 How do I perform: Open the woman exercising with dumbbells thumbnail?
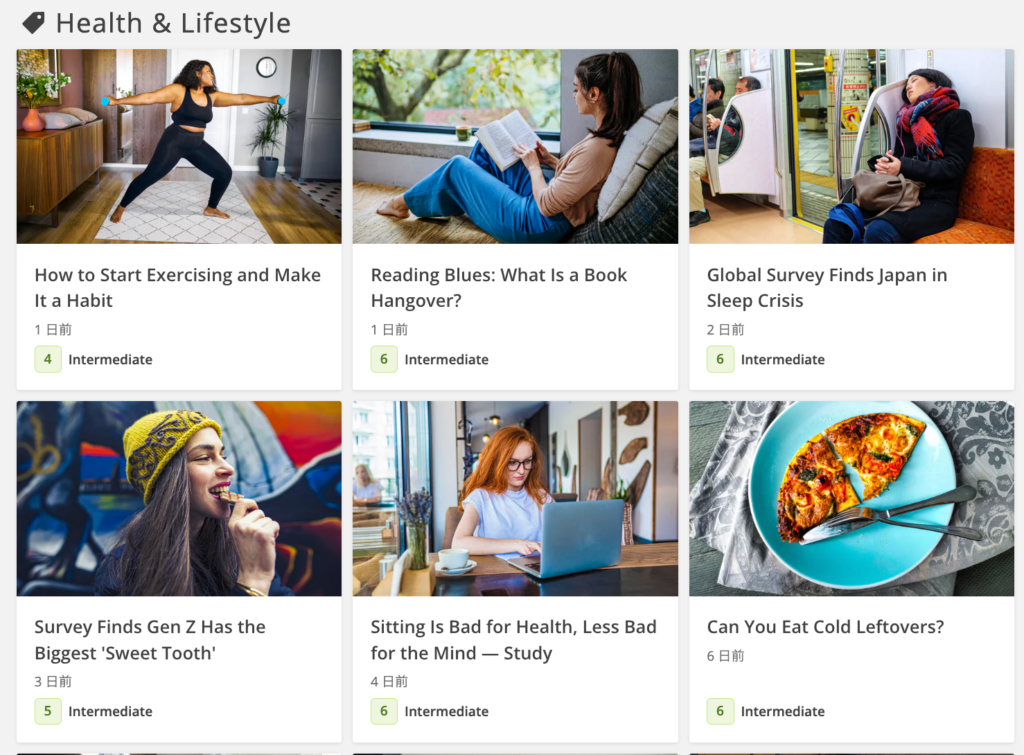(x=179, y=146)
